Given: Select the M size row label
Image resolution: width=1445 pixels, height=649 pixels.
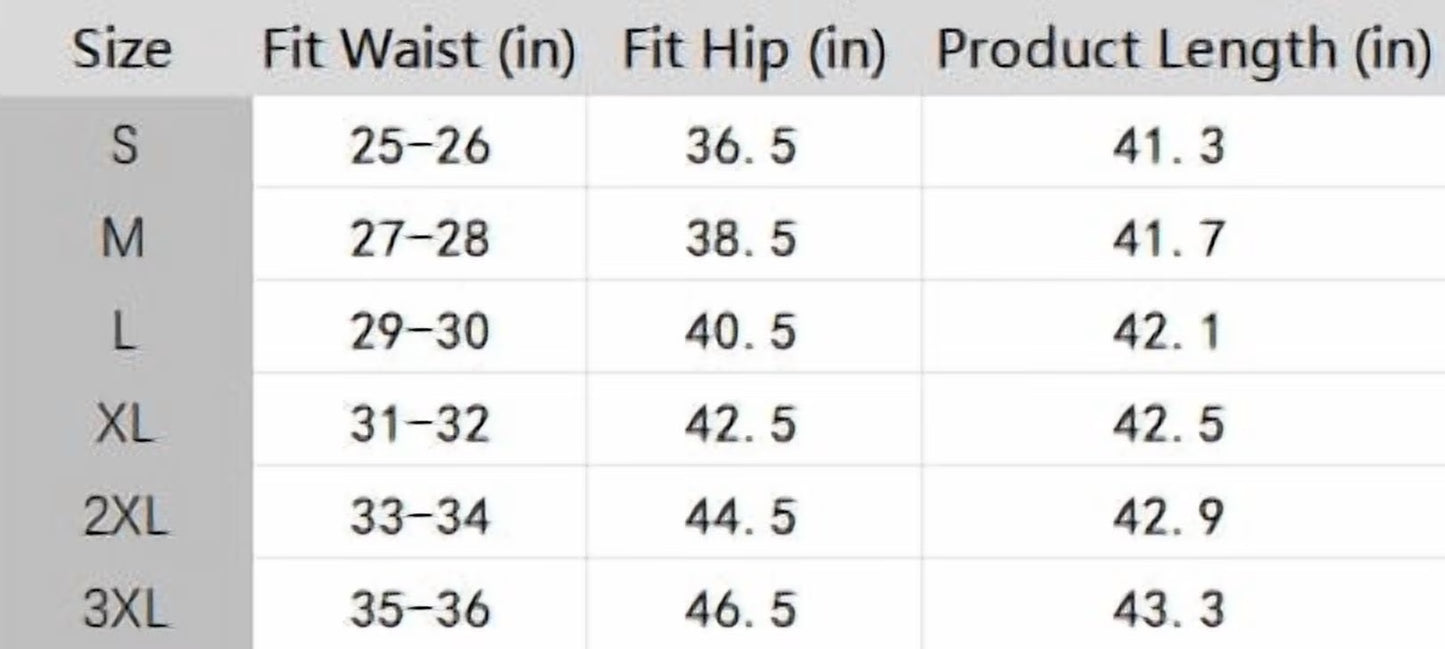Looking at the screenshot, I should pos(123,240).
